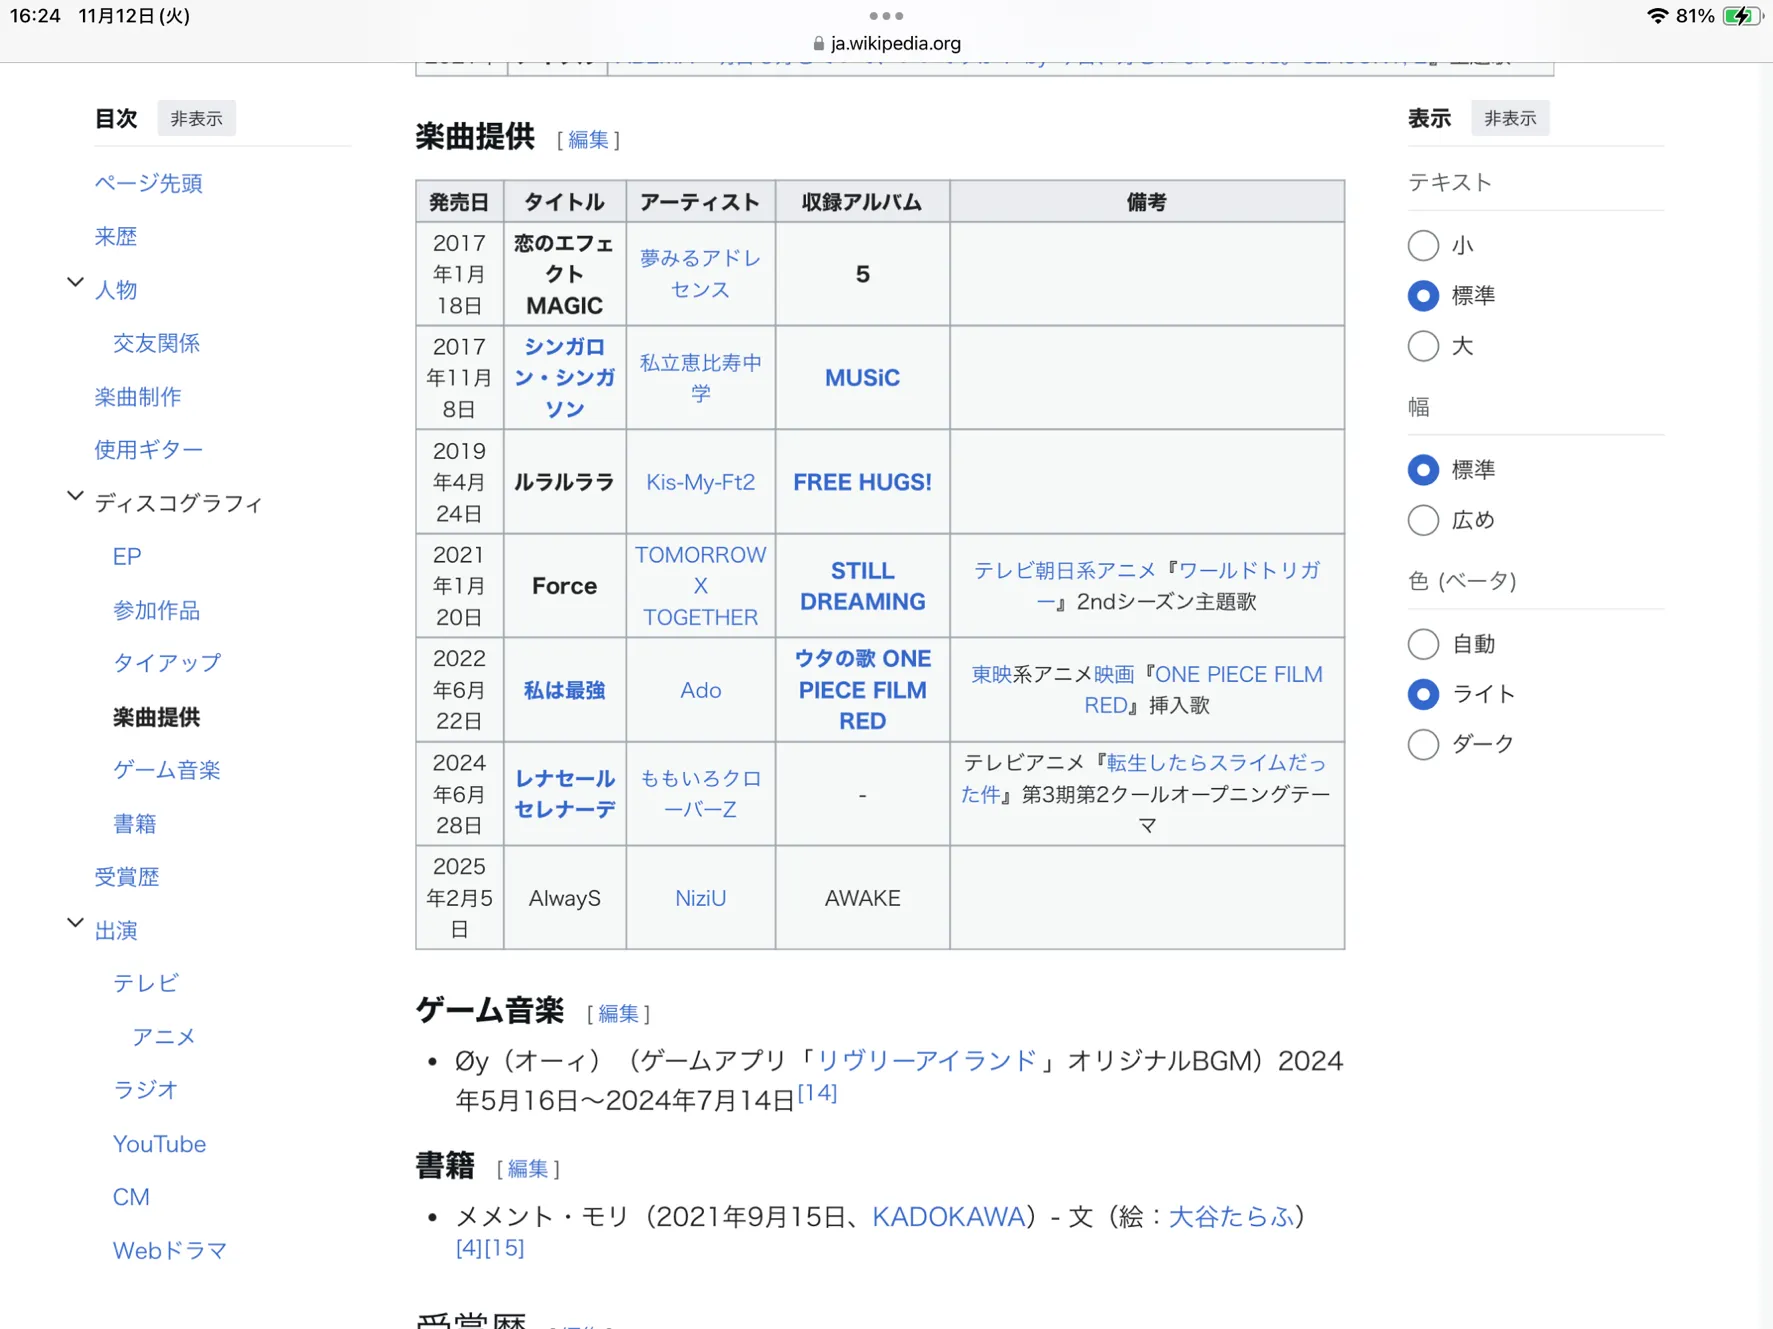
Task: Jump to 楽曲提供 in contents sidebar
Action: pyautogui.click(x=157, y=717)
